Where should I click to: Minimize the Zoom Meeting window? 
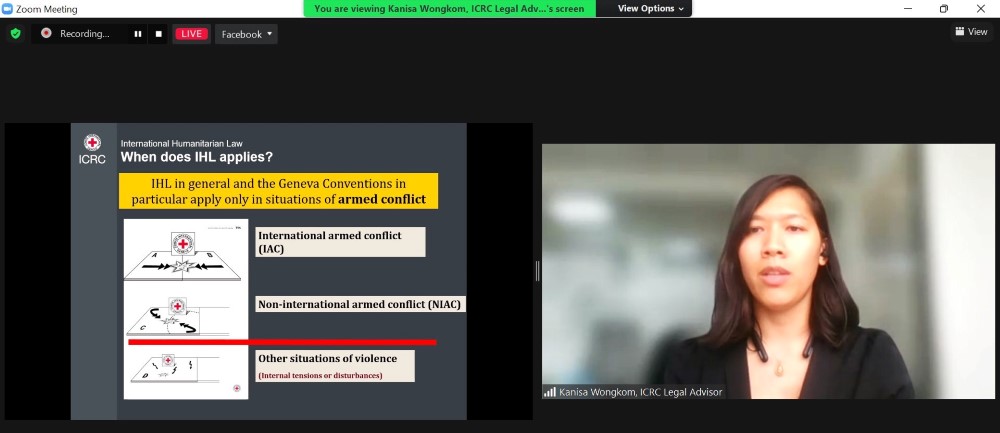coord(908,8)
